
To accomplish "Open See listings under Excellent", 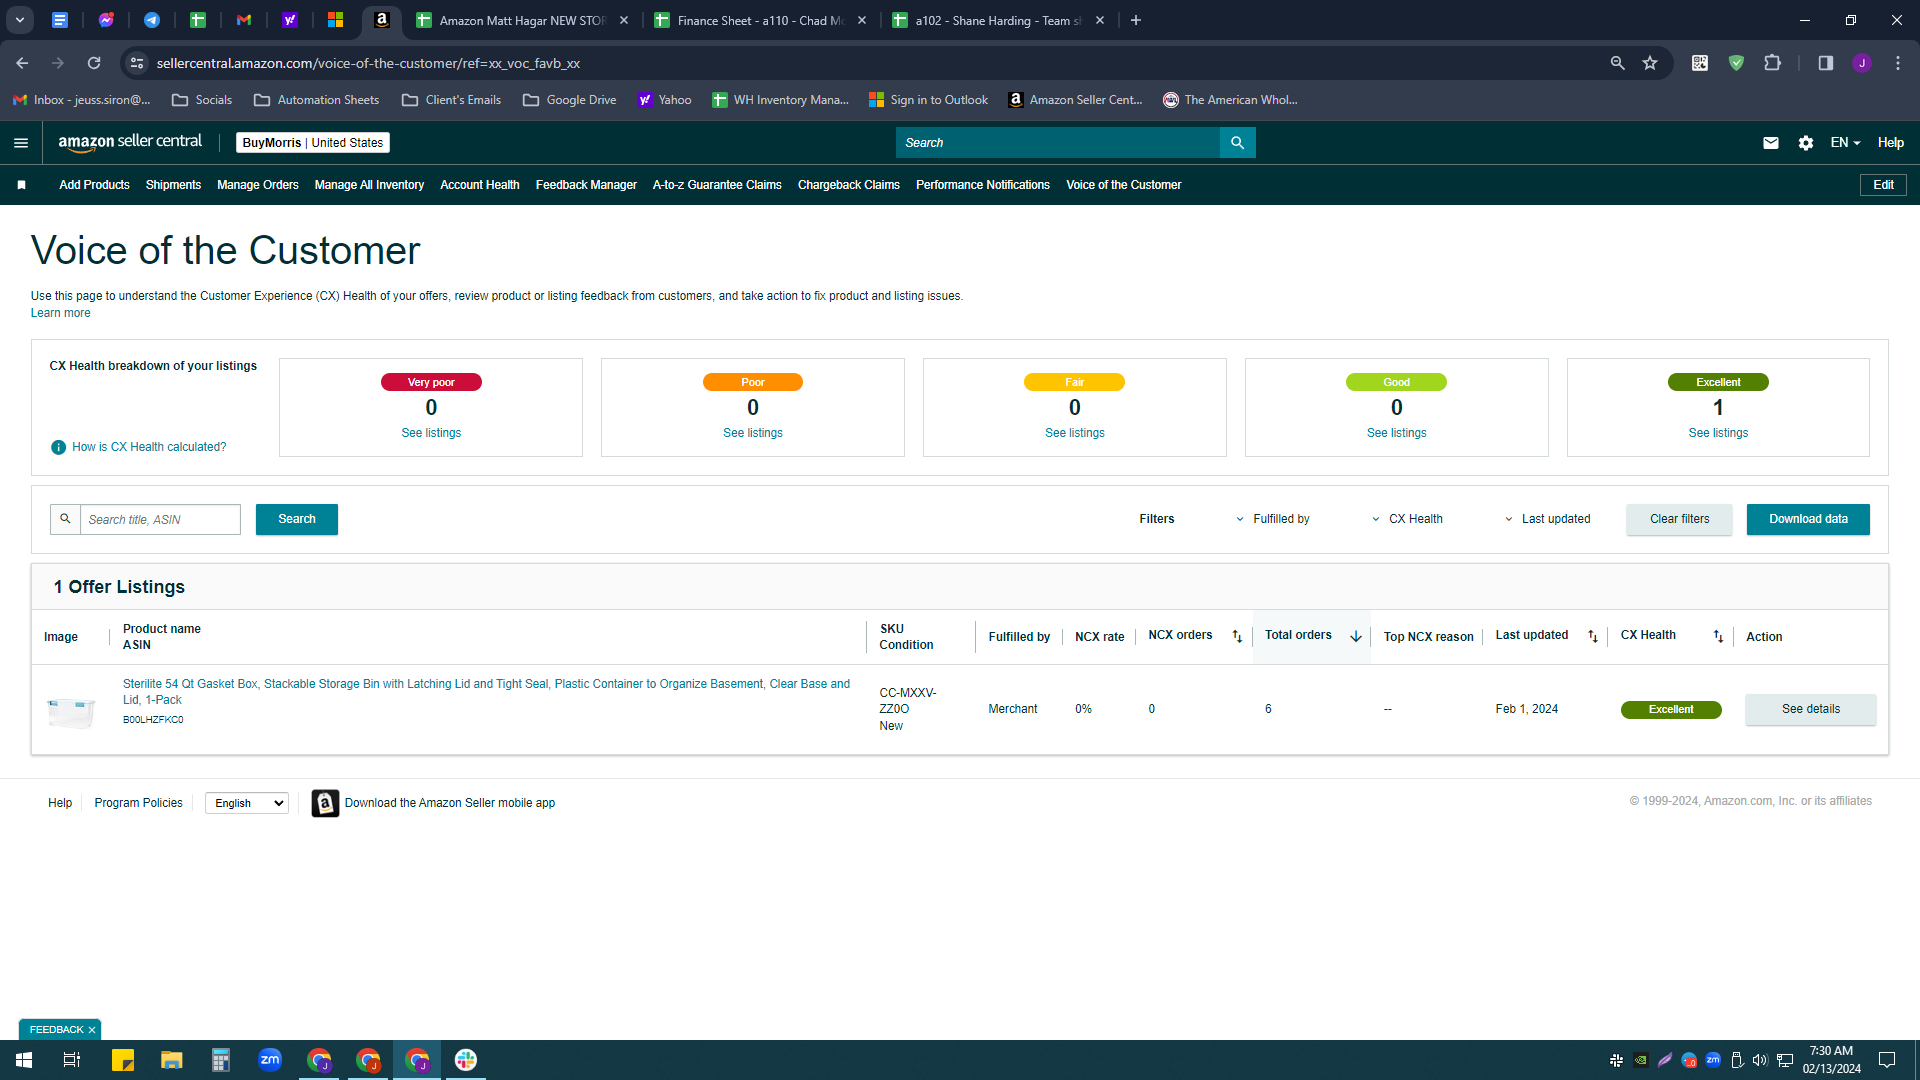I will click(1718, 433).
